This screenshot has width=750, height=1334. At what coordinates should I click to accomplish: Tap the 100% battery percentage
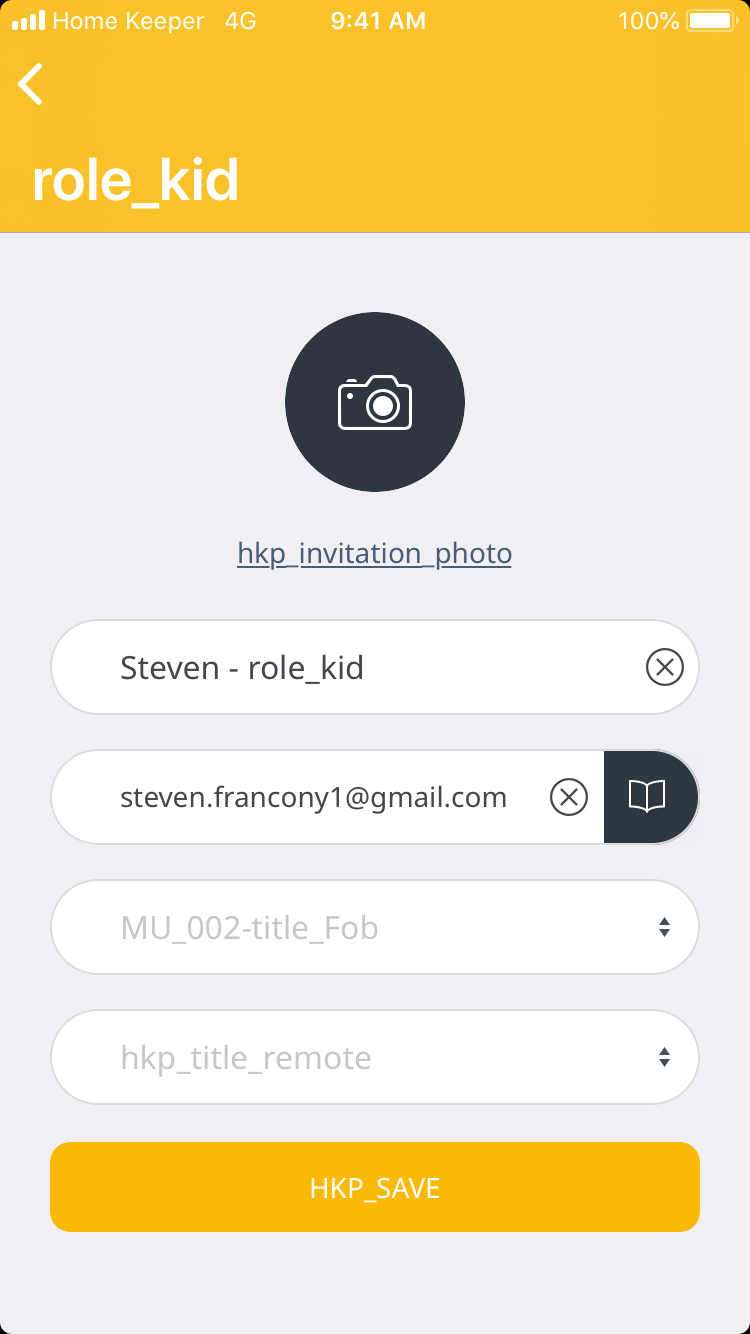click(648, 21)
